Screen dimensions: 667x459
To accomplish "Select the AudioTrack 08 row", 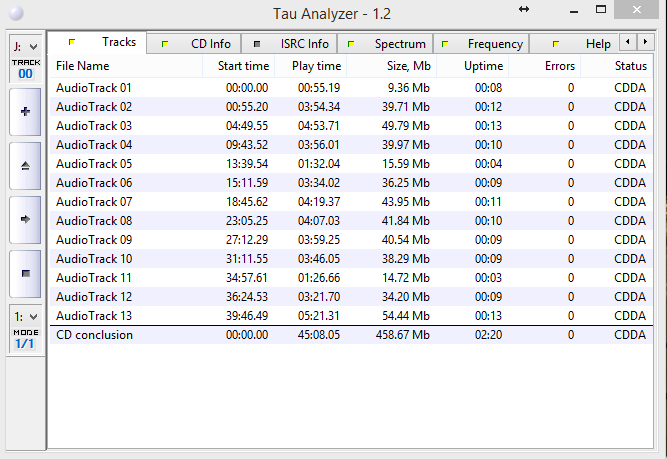I will [x=351, y=221].
